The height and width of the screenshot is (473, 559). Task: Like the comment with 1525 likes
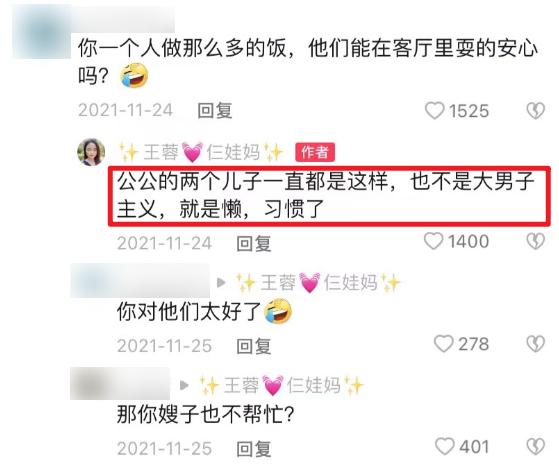point(435,110)
